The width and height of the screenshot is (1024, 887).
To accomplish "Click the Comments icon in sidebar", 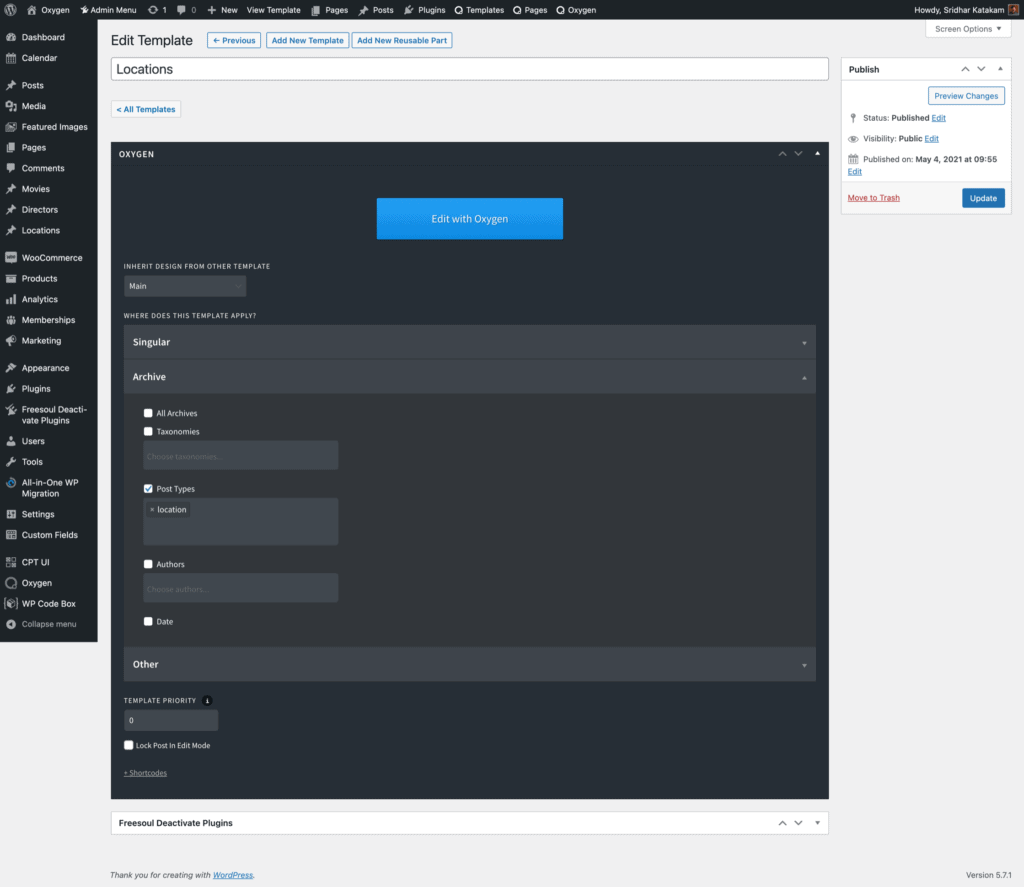I will tap(11, 168).
